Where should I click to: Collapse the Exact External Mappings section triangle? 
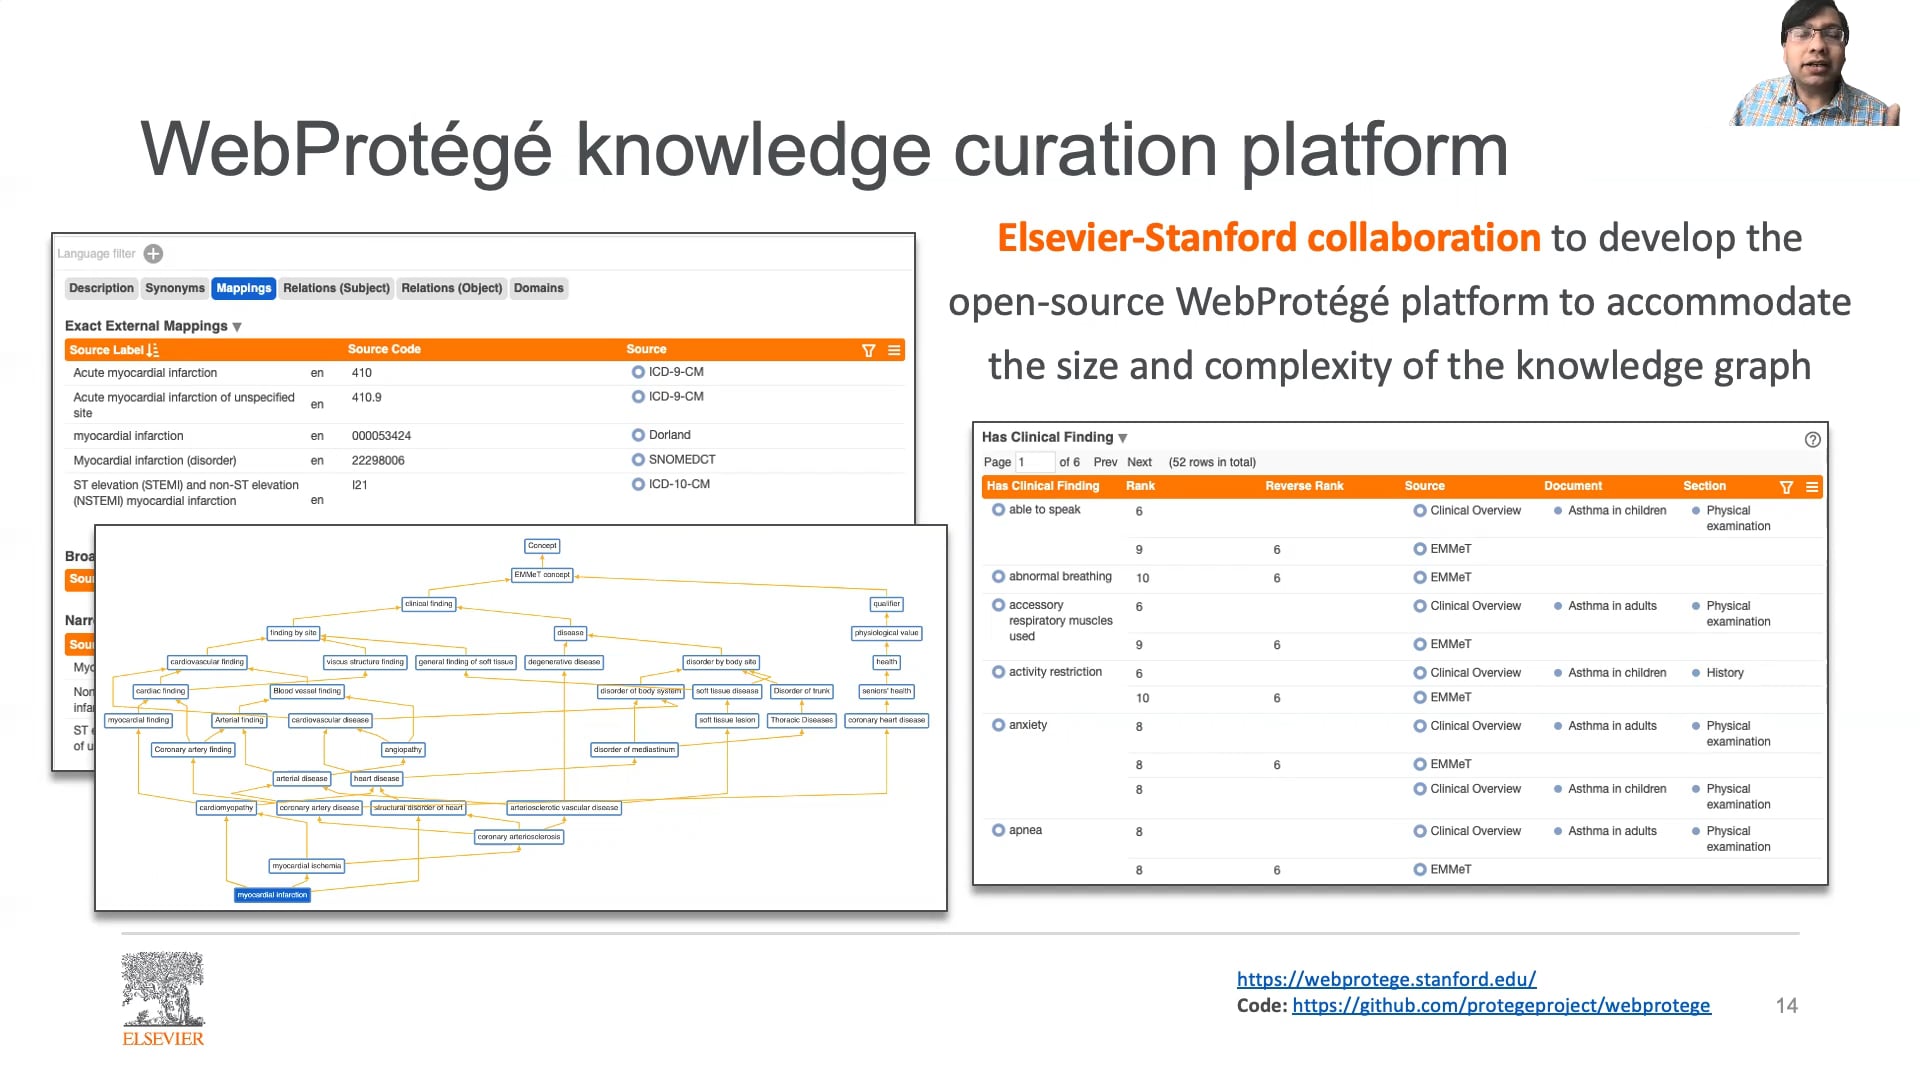tap(237, 326)
